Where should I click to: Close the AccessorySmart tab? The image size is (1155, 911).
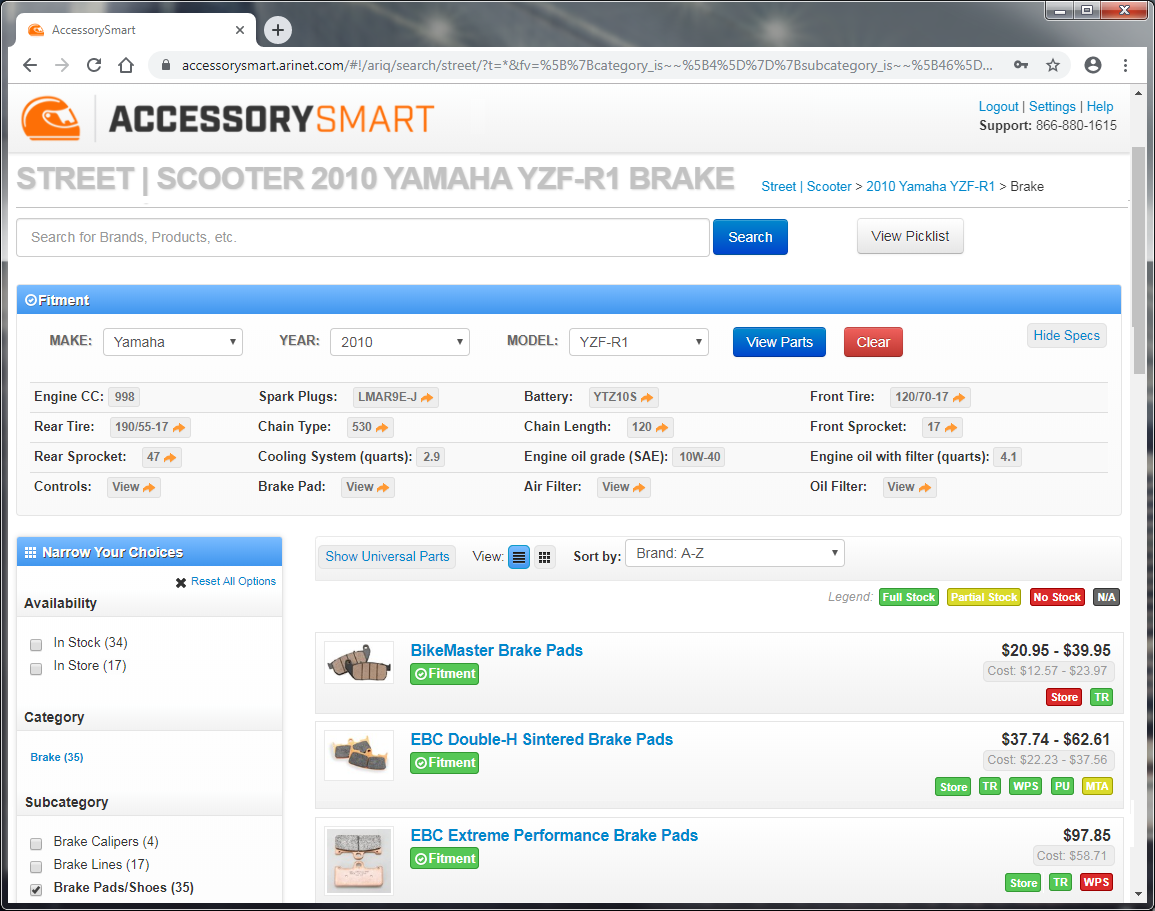click(x=239, y=30)
